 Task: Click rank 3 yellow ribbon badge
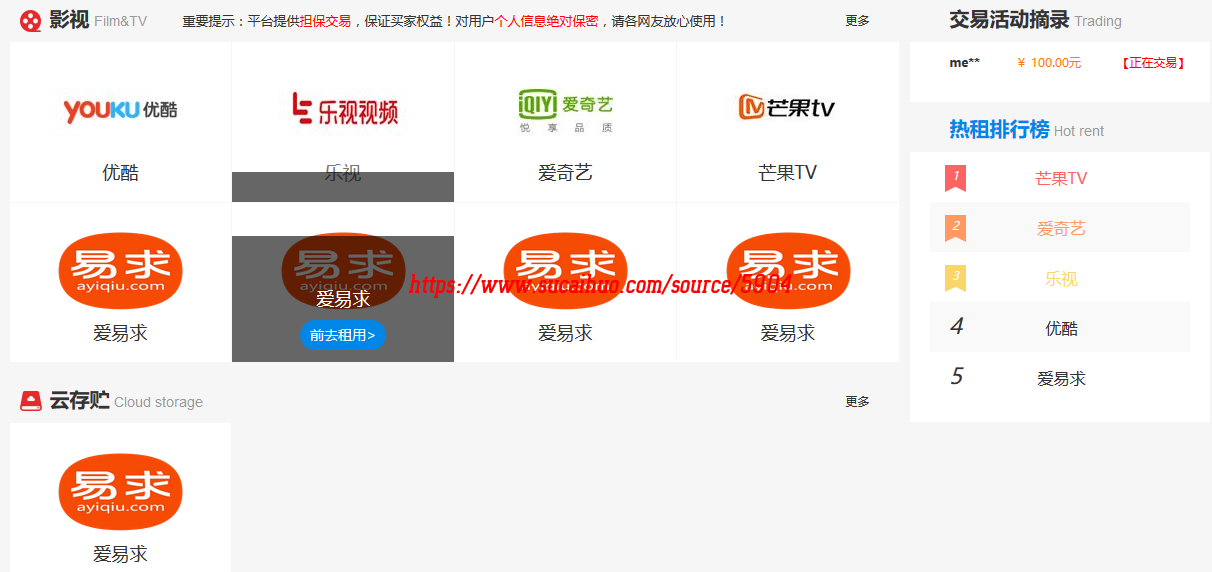coord(955,278)
